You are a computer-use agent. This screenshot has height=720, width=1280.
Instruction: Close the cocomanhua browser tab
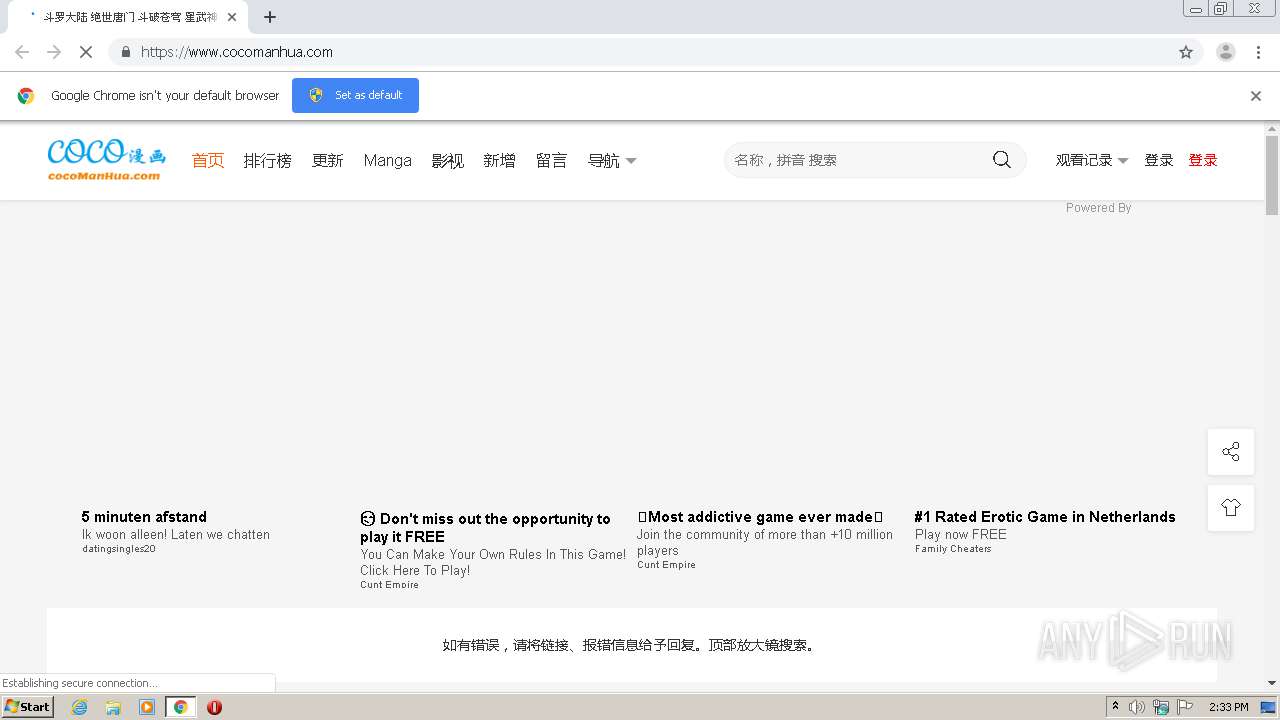pyautogui.click(x=232, y=17)
